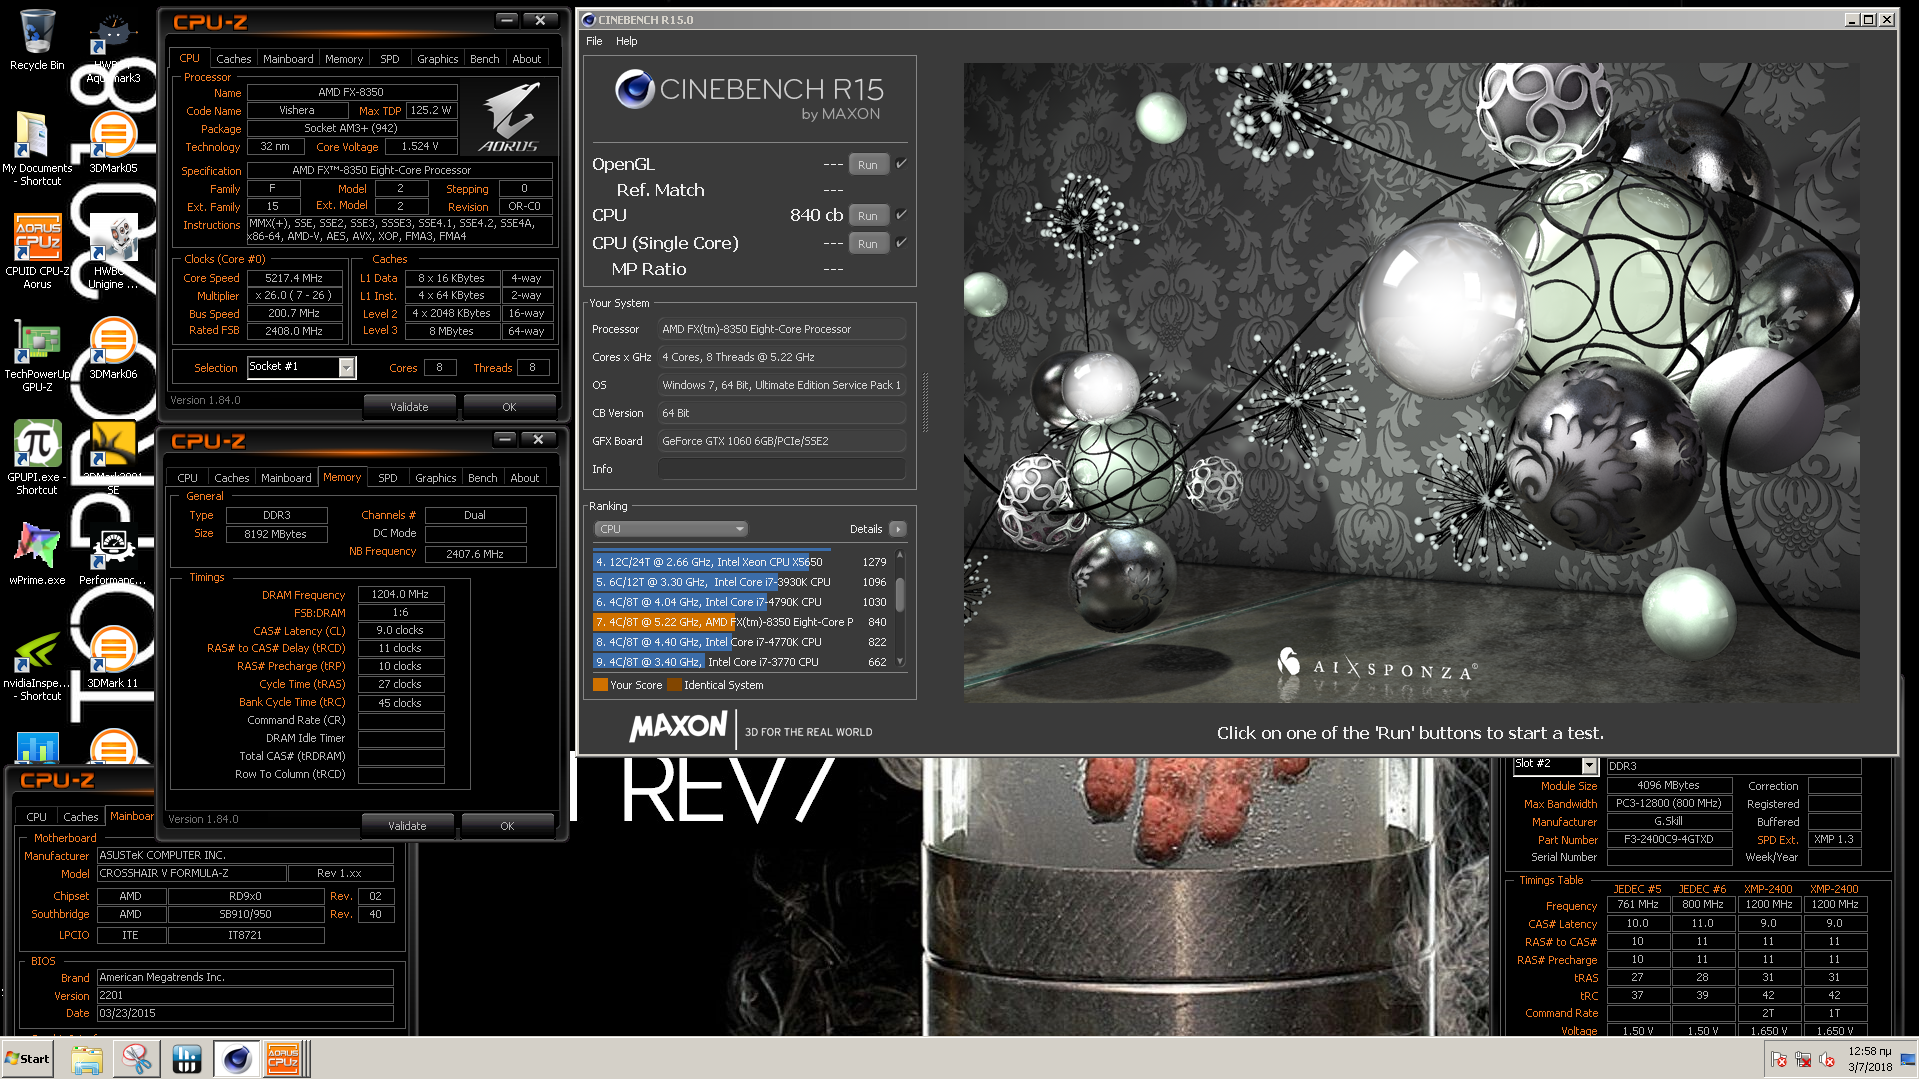Screen dimensions: 1919x1079
Task: Launch the 3DMark06 desktop shortcut
Action: tap(113, 348)
